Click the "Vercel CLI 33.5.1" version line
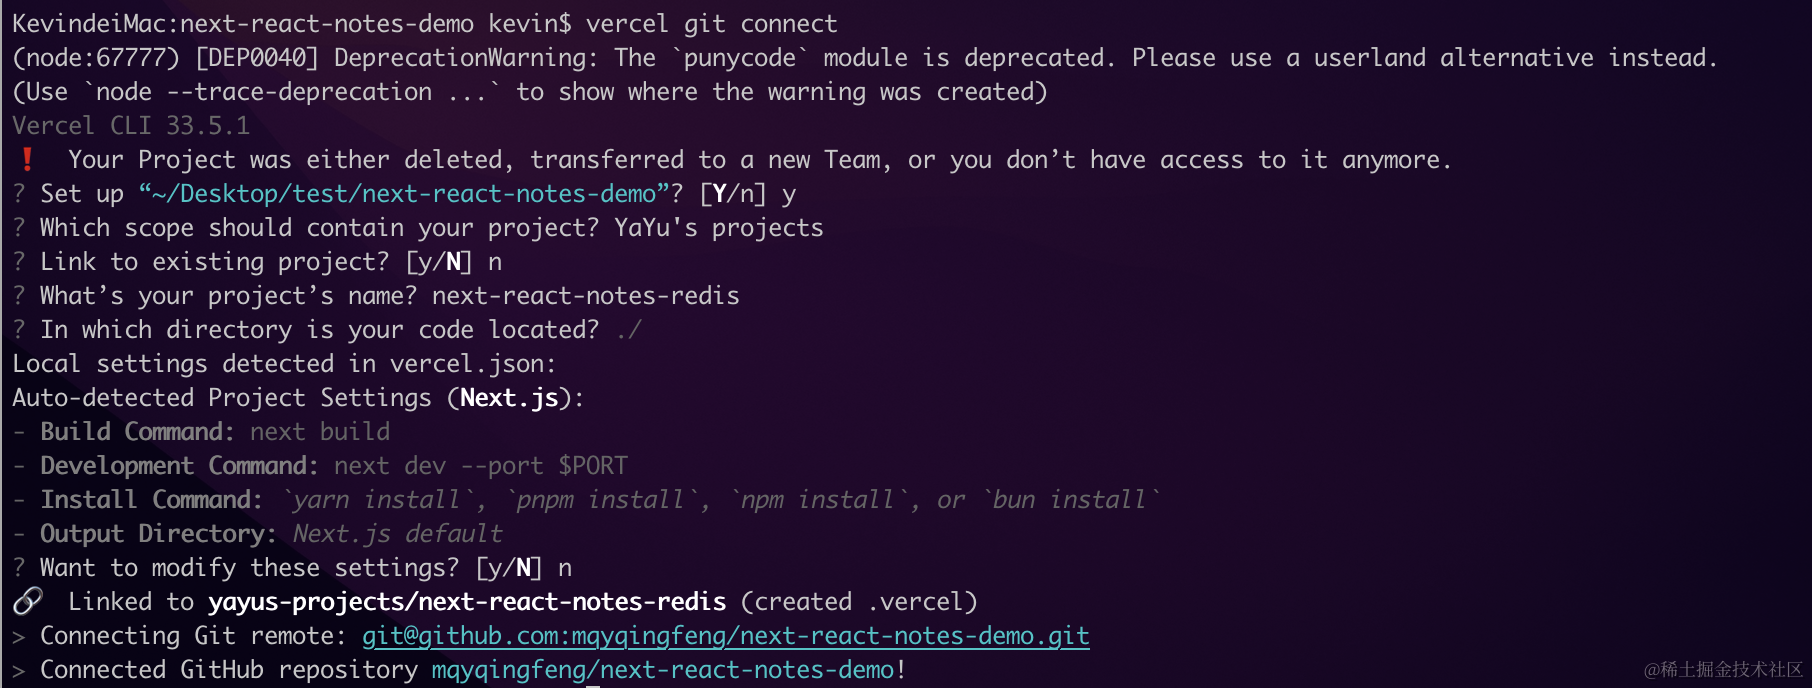 click(x=131, y=126)
